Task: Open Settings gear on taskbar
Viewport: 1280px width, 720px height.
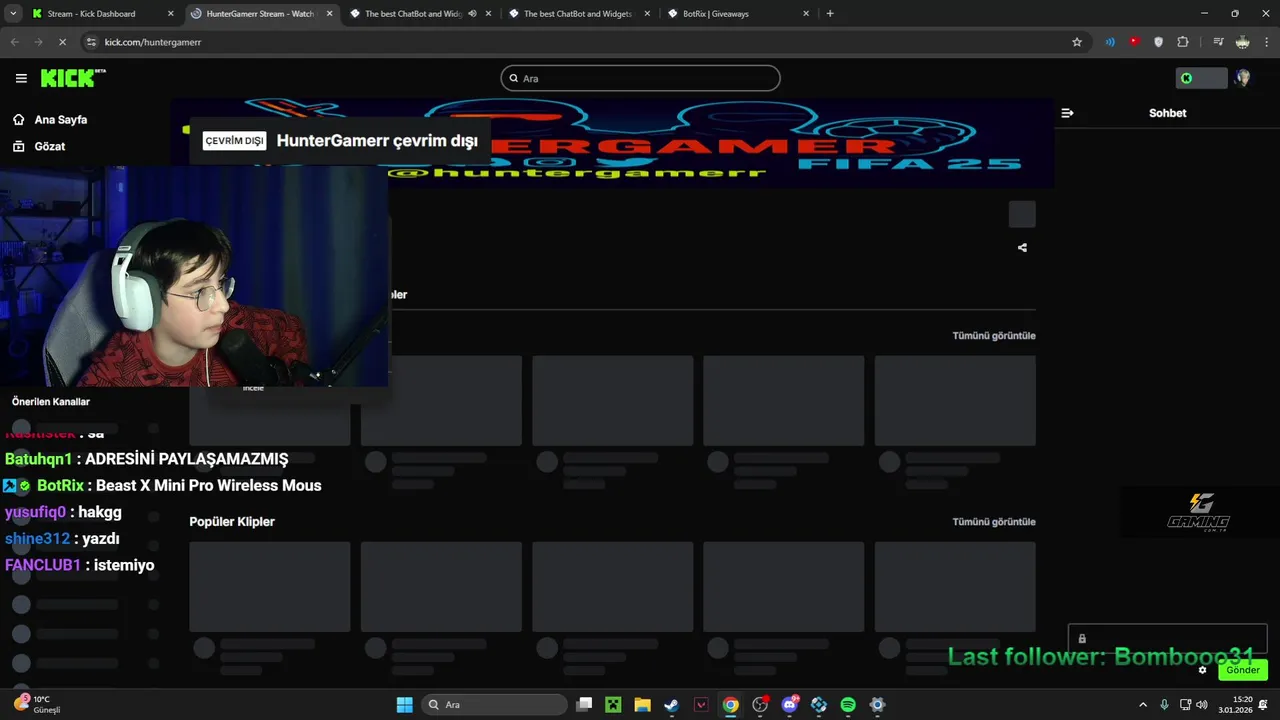Action: [877, 705]
